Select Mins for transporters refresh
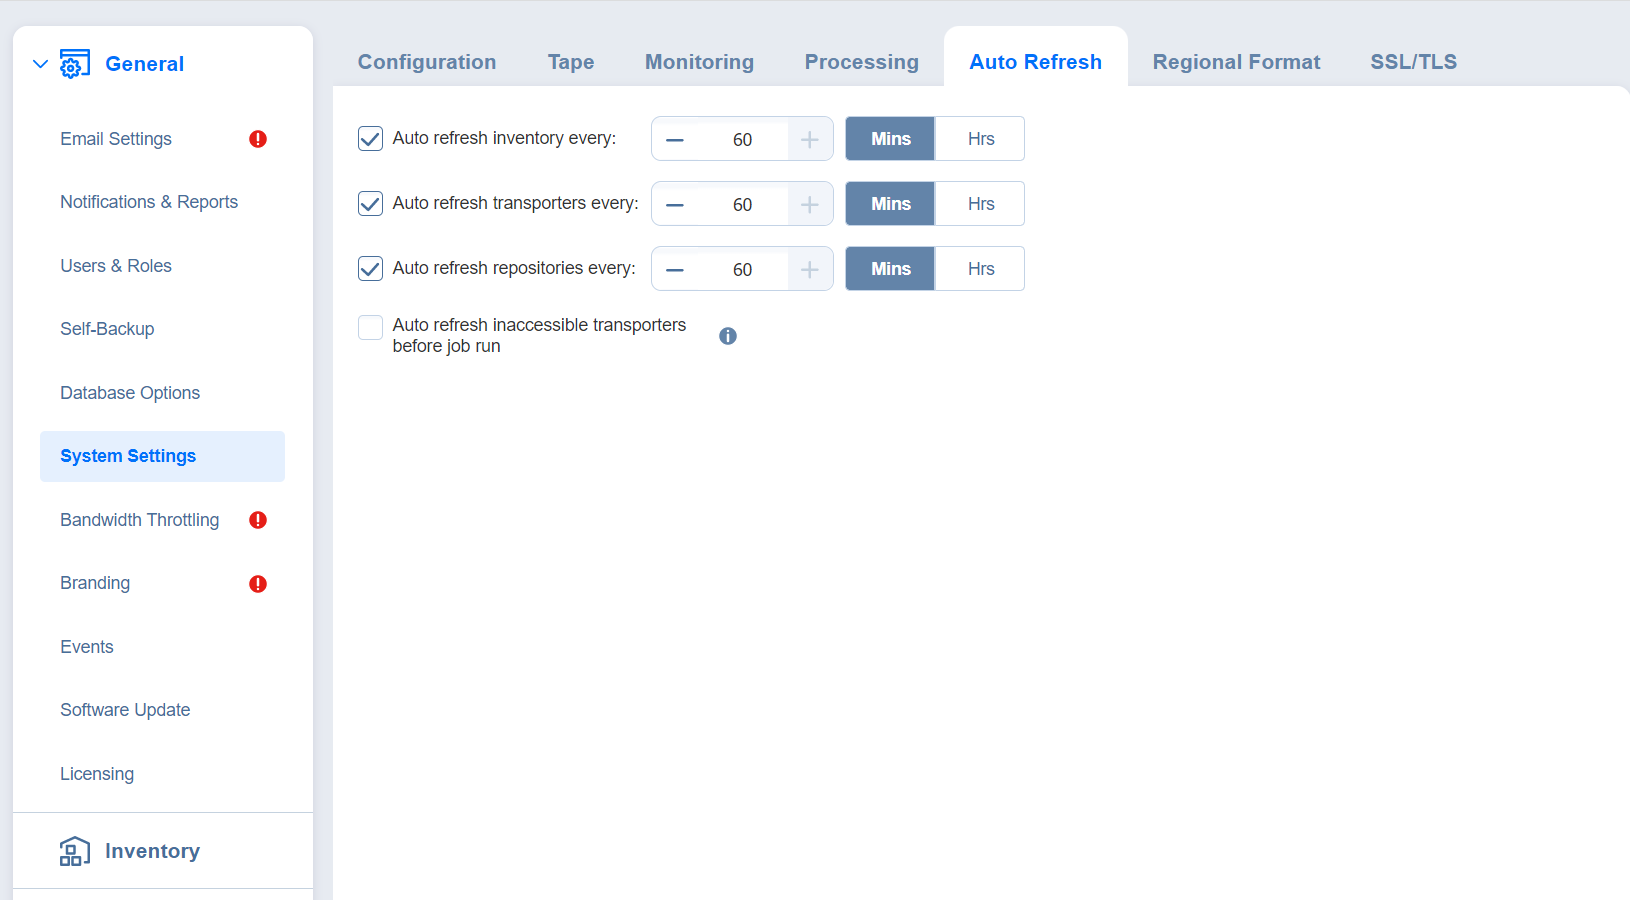1630x900 pixels. [x=890, y=204]
